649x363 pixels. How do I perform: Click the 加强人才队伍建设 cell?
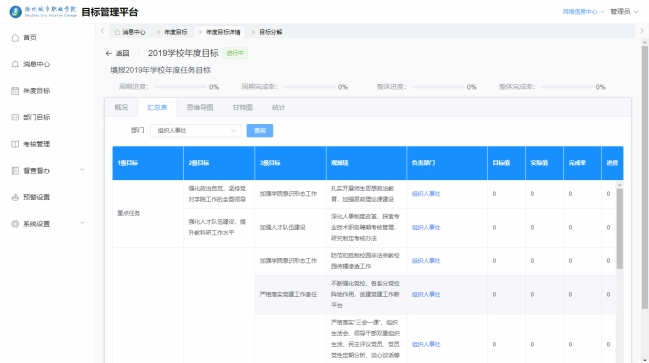click(x=291, y=227)
